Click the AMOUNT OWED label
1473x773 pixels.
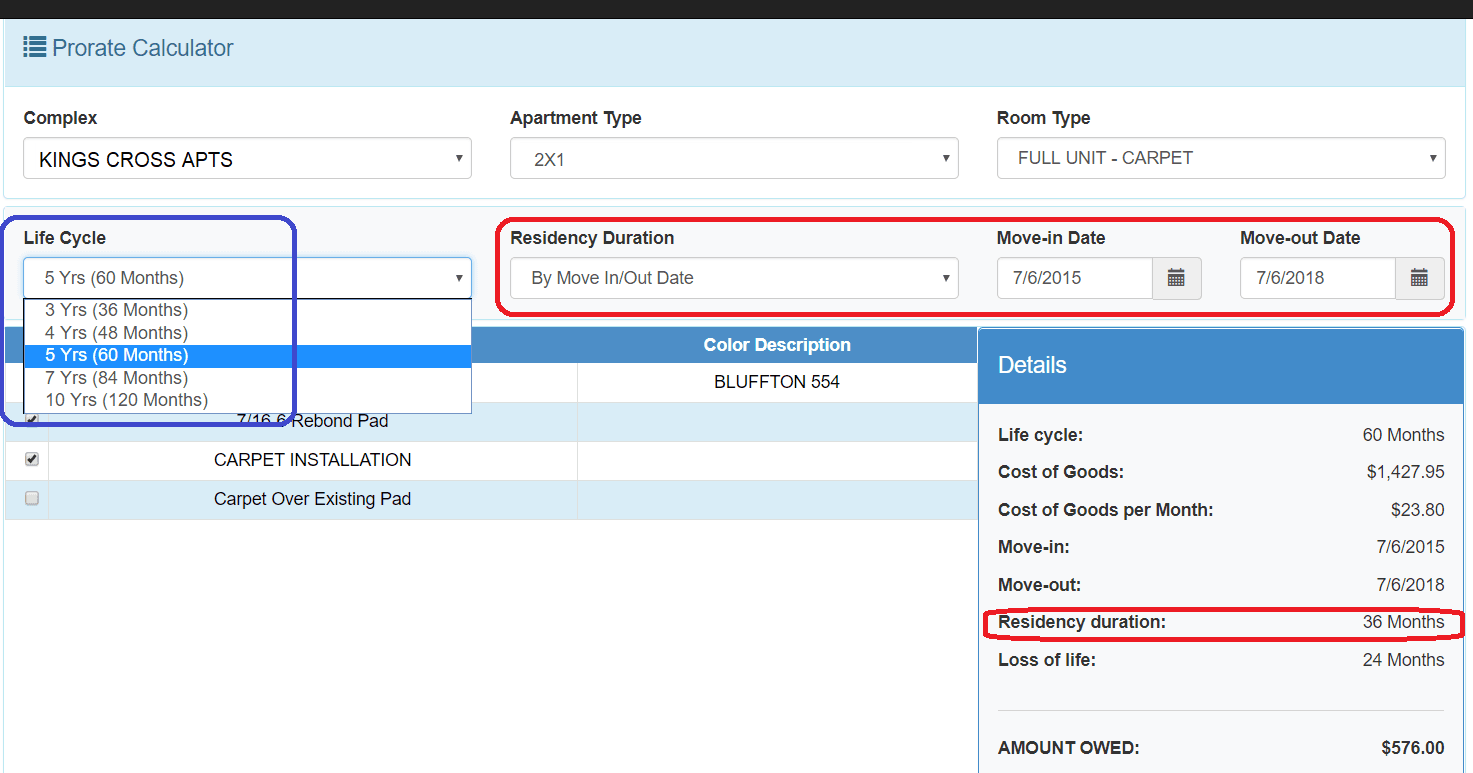pyautogui.click(x=1068, y=748)
